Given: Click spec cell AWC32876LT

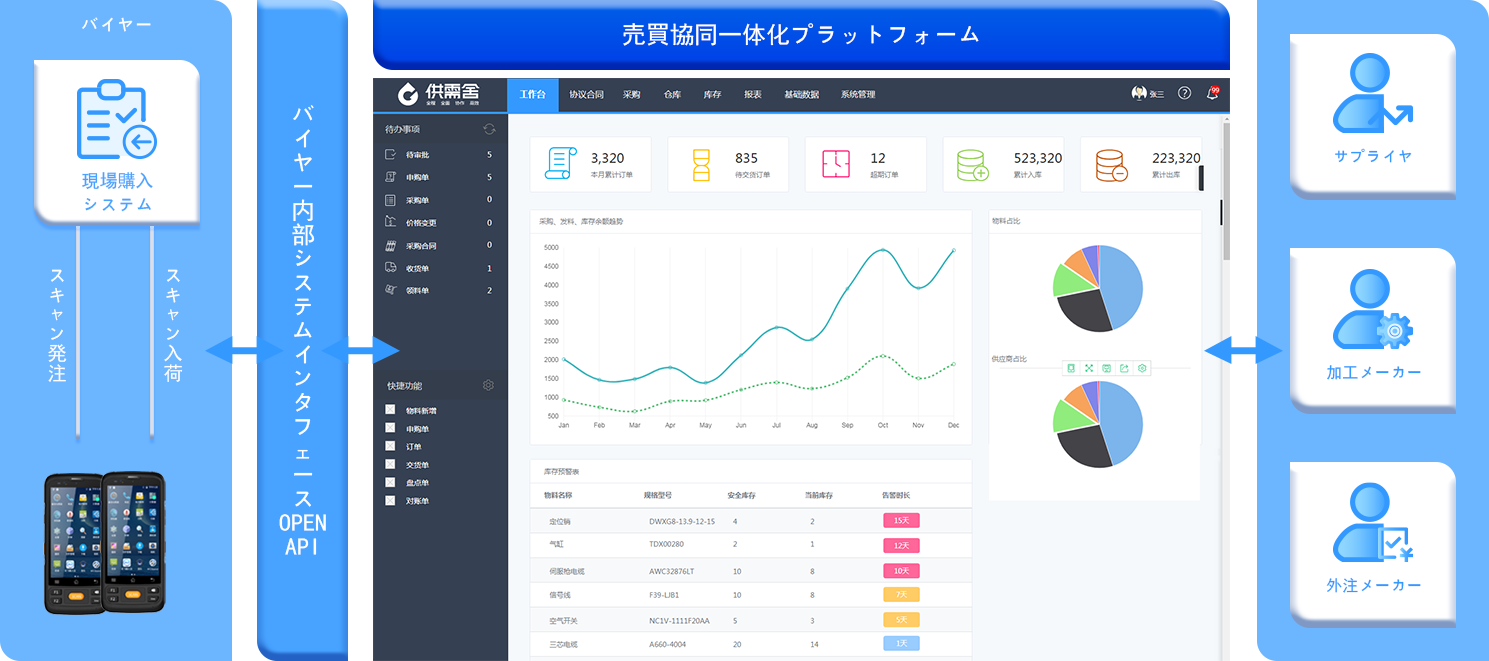Looking at the screenshot, I should point(672,571).
